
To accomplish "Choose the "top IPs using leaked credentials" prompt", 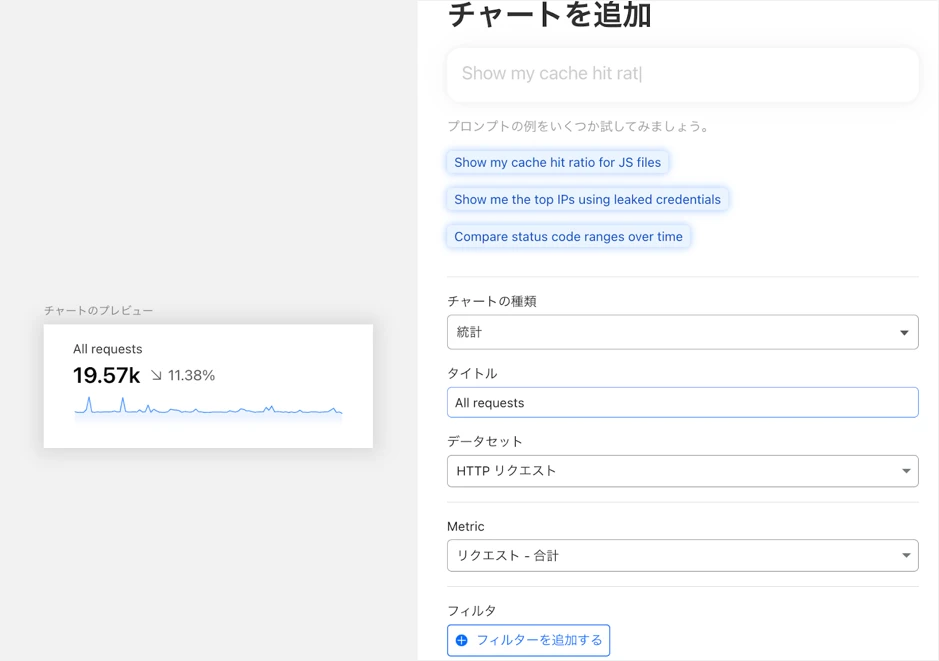I will (587, 199).
